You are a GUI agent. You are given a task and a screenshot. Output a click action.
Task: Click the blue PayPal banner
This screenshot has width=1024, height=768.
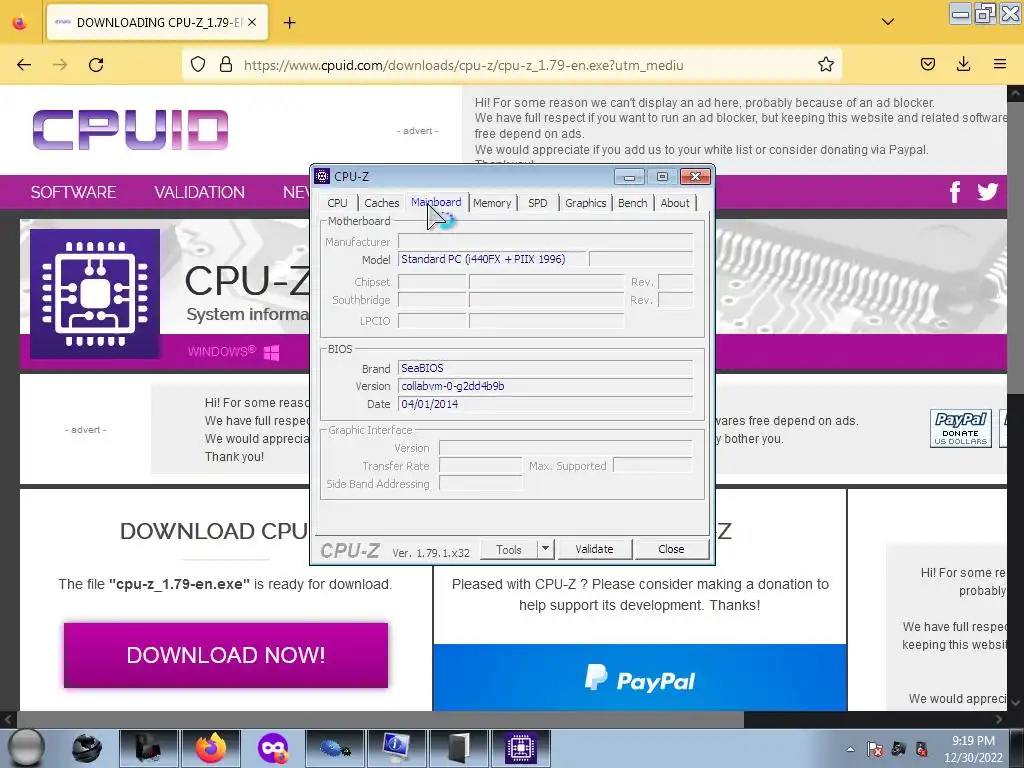click(x=640, y=678)
